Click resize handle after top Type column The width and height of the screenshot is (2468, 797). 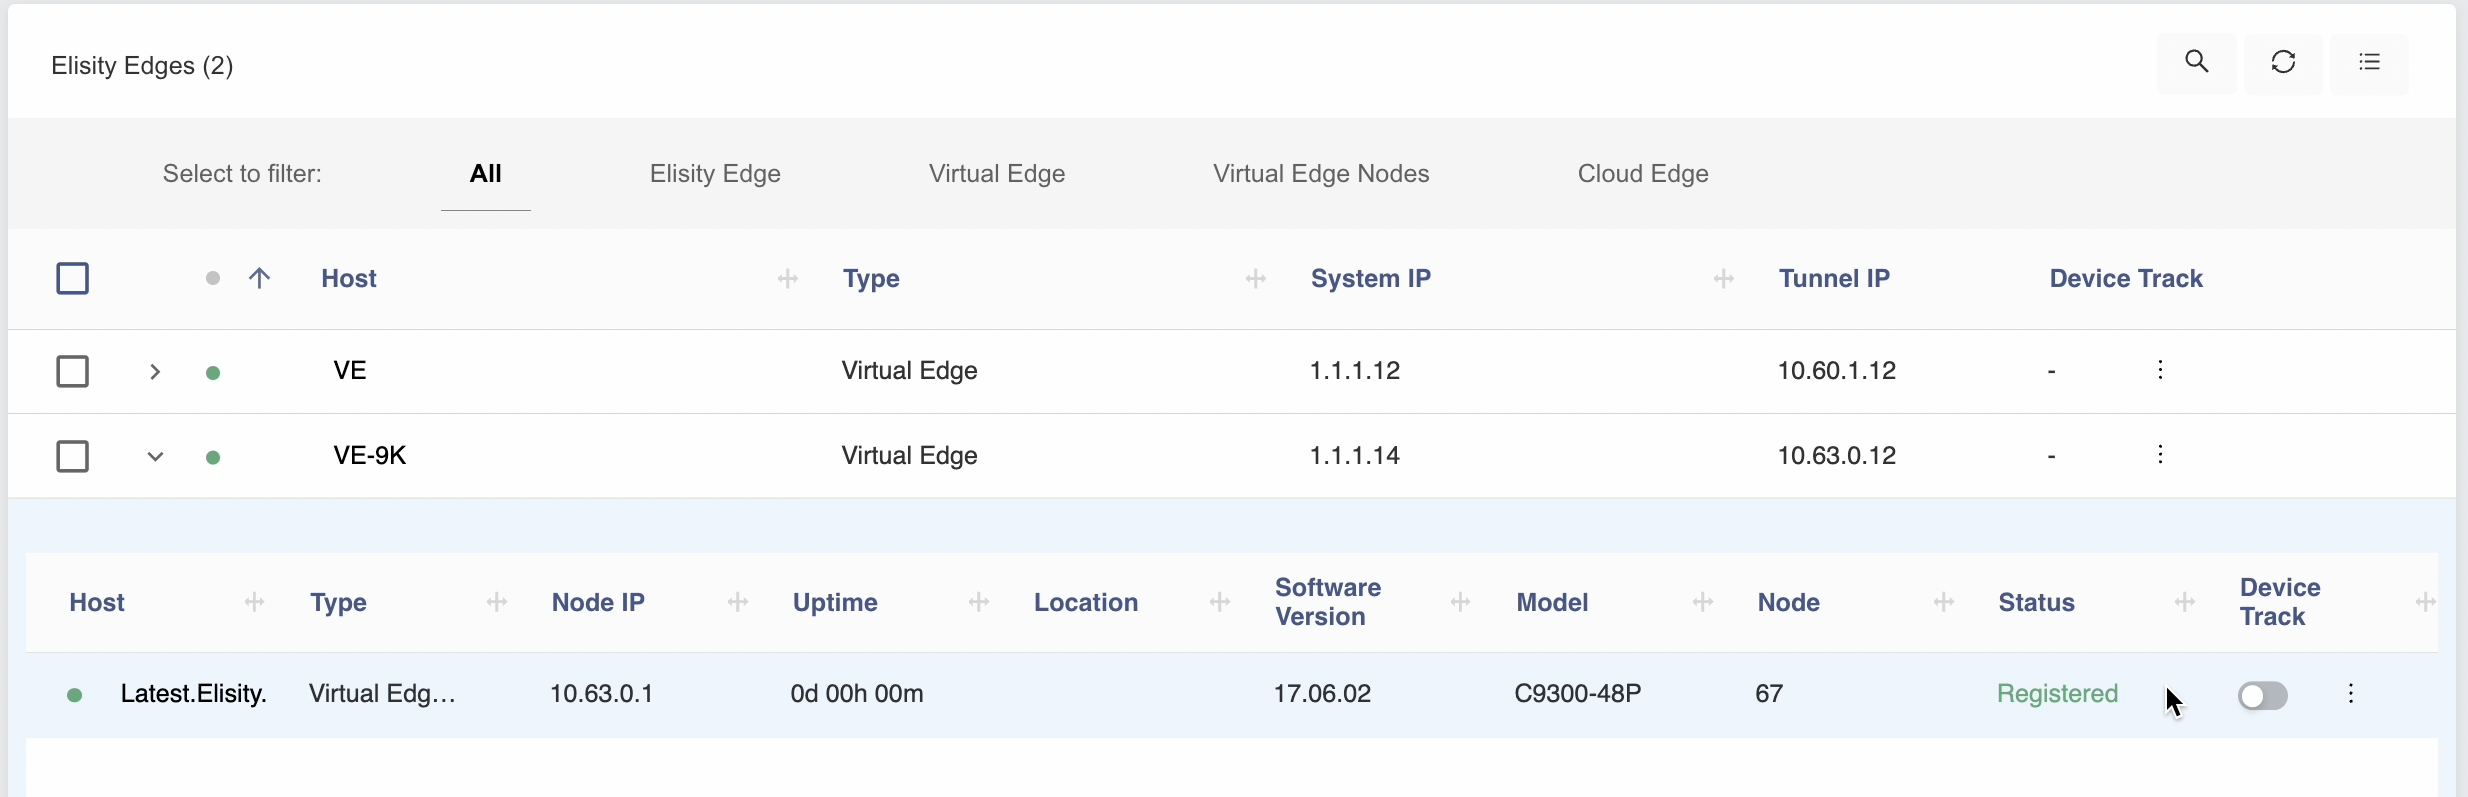[x=1256, y=278]
